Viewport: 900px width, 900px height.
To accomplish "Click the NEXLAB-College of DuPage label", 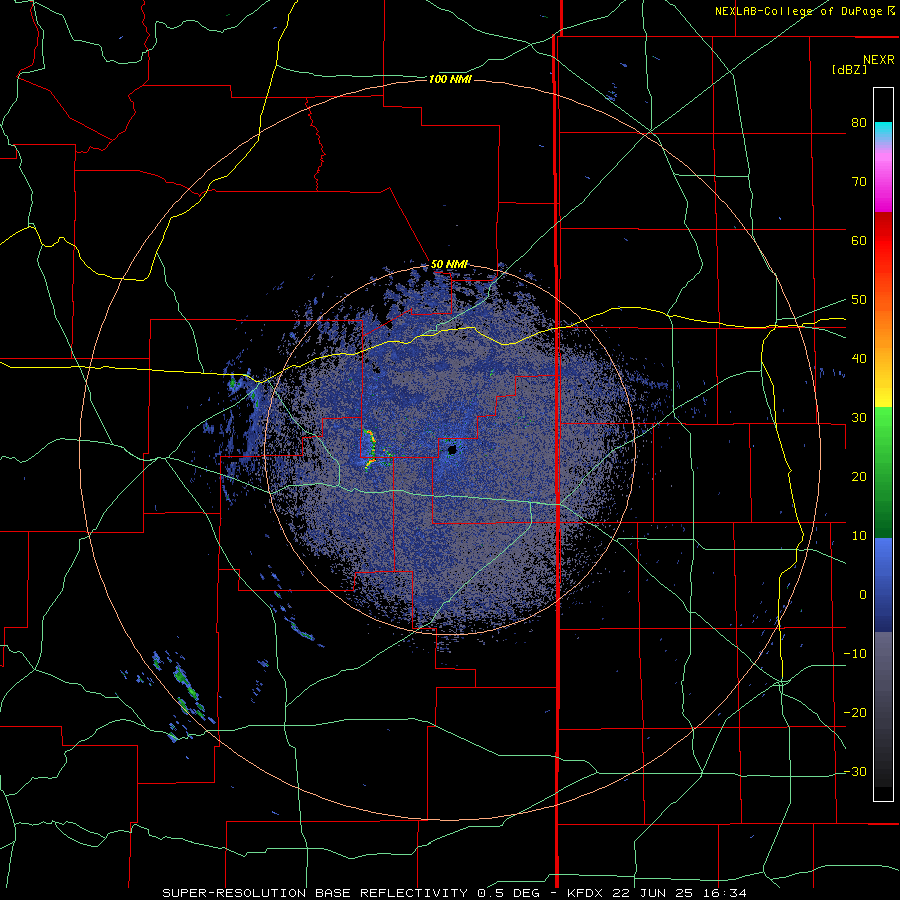I will [x=798, y=11].
